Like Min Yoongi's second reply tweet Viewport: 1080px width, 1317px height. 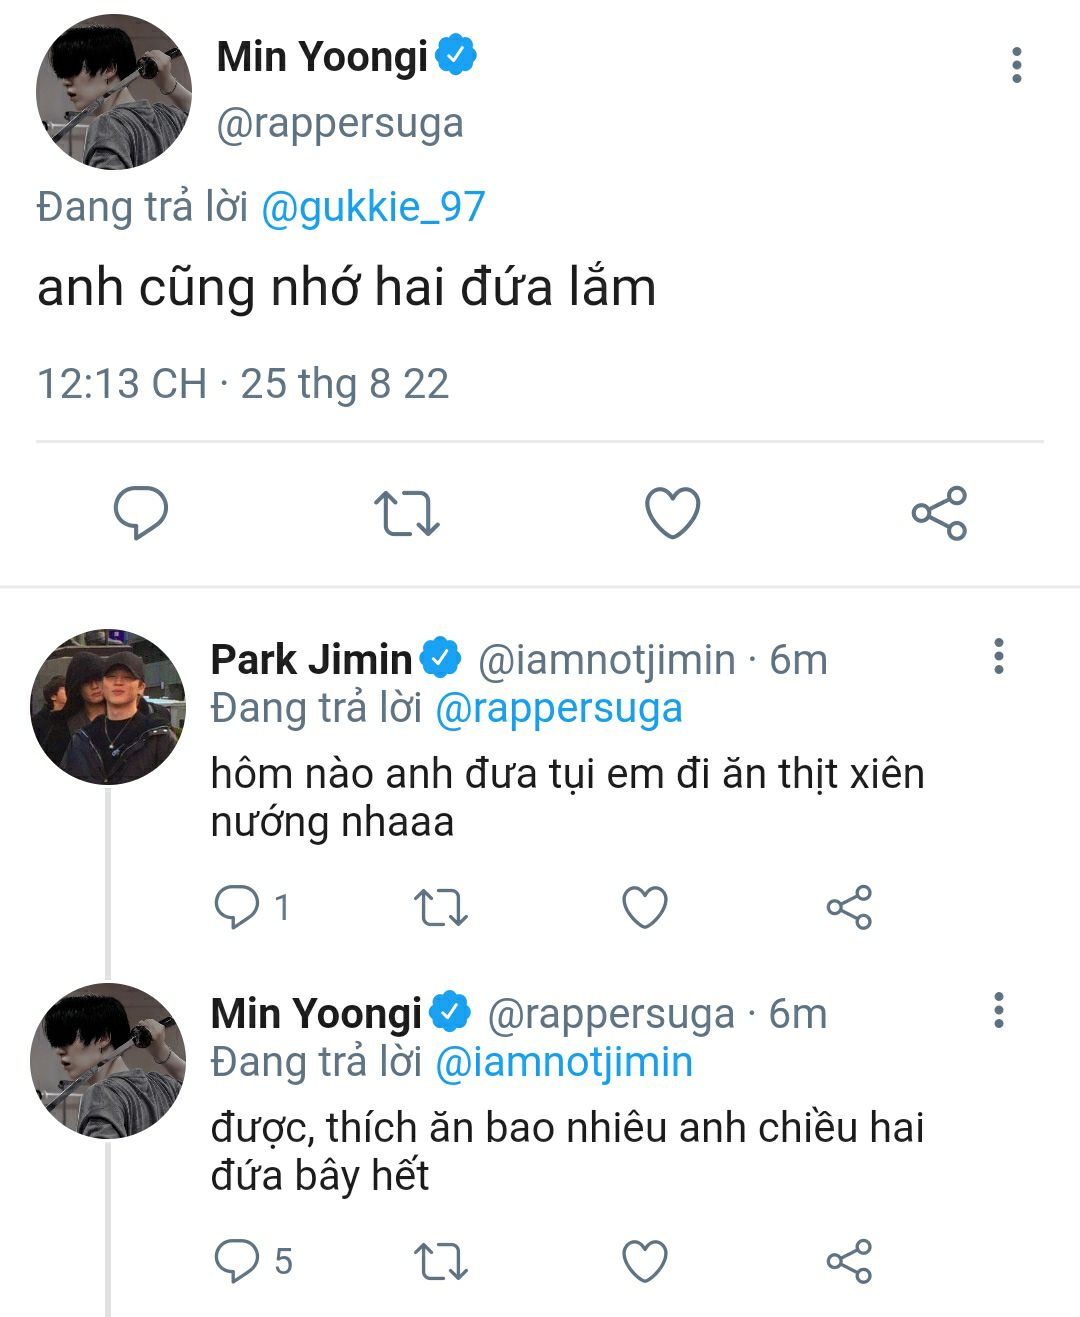[645, 1261]
